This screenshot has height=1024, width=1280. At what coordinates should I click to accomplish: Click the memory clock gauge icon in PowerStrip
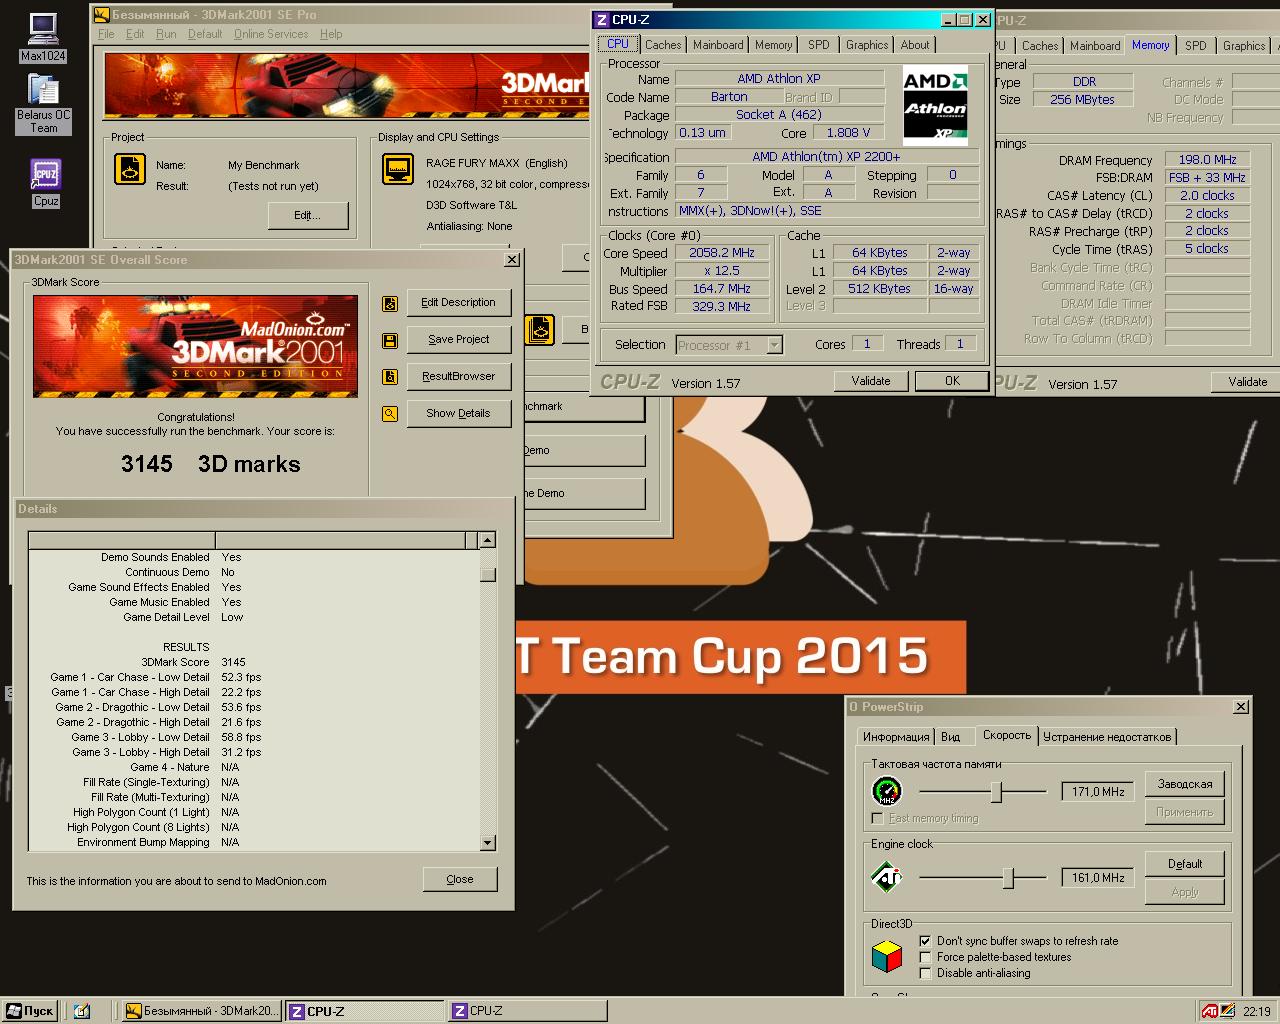[x=887, y=792]
